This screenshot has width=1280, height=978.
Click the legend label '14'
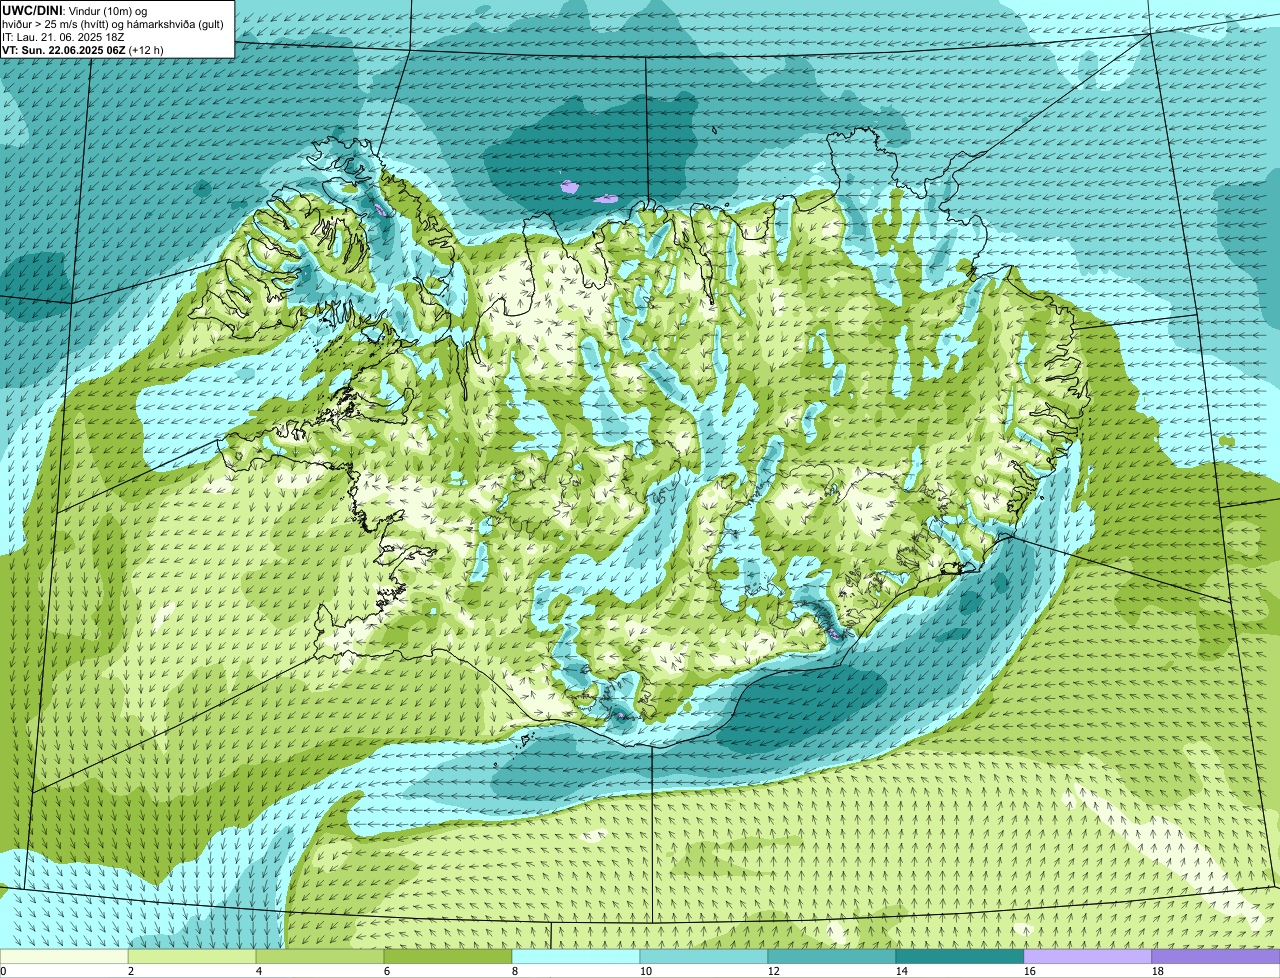coord(902,971)
